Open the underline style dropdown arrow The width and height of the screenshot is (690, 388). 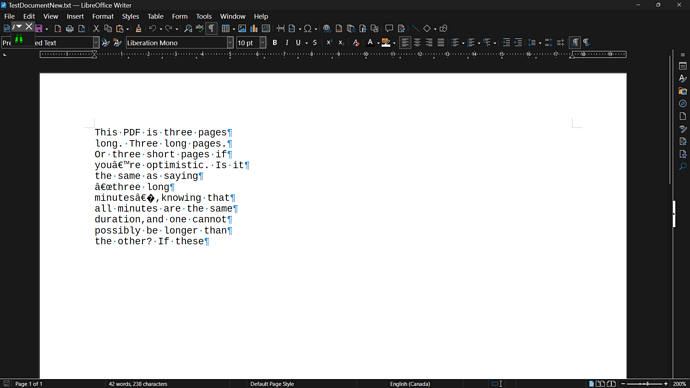(x=306, y=43)
